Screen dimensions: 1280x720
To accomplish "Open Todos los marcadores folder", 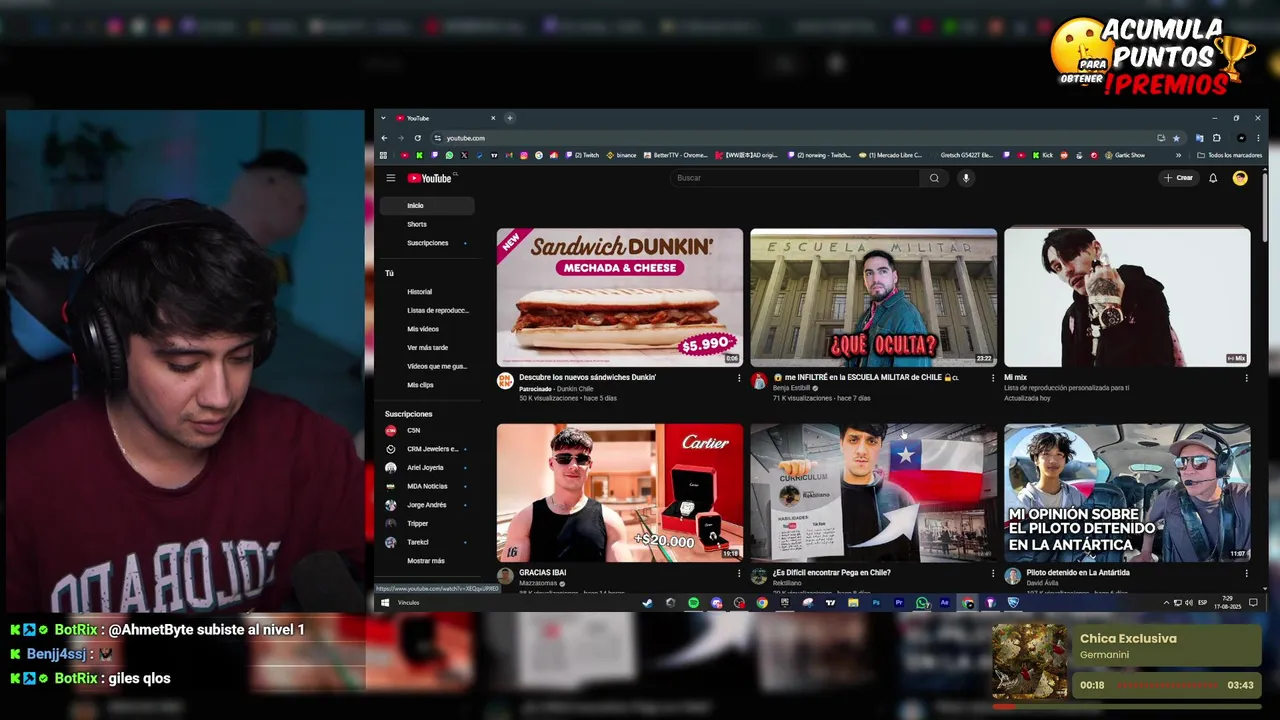I will 1229,155.
